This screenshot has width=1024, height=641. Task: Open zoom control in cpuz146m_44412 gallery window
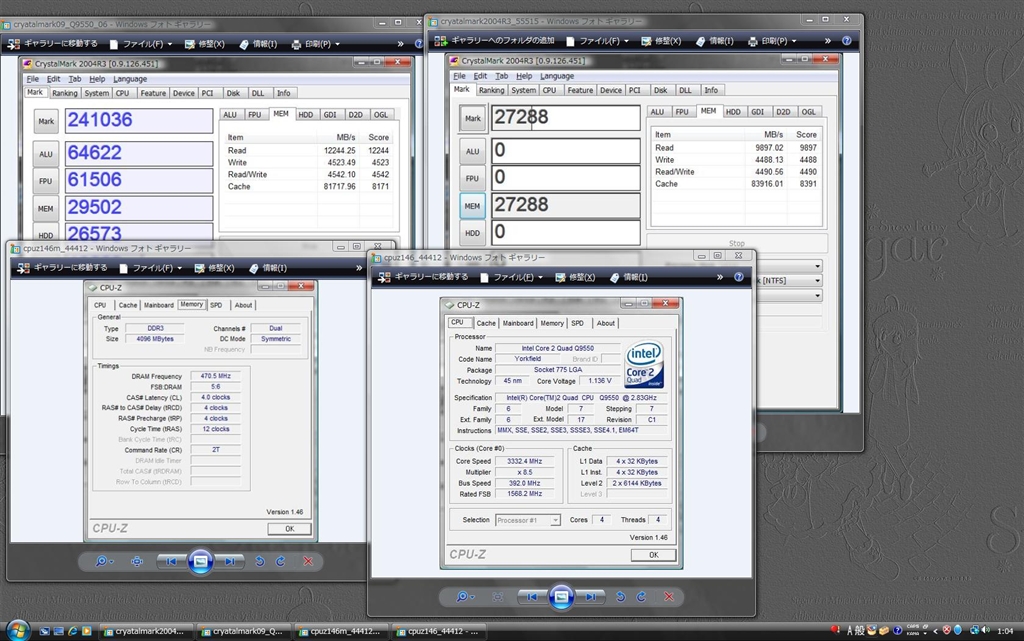103,561
